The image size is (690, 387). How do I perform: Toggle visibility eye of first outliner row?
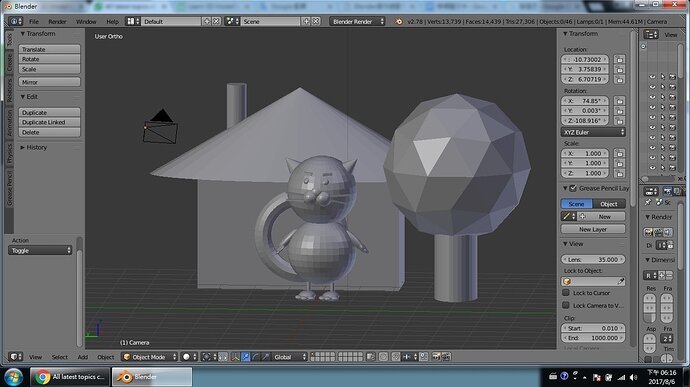tap(652, 77)
